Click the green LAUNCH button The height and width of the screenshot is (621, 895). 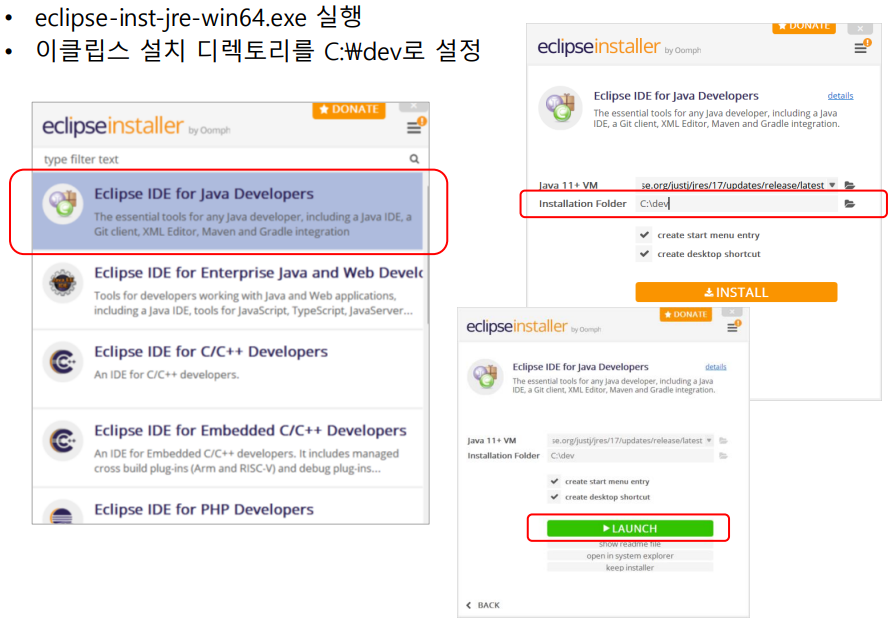630,529
